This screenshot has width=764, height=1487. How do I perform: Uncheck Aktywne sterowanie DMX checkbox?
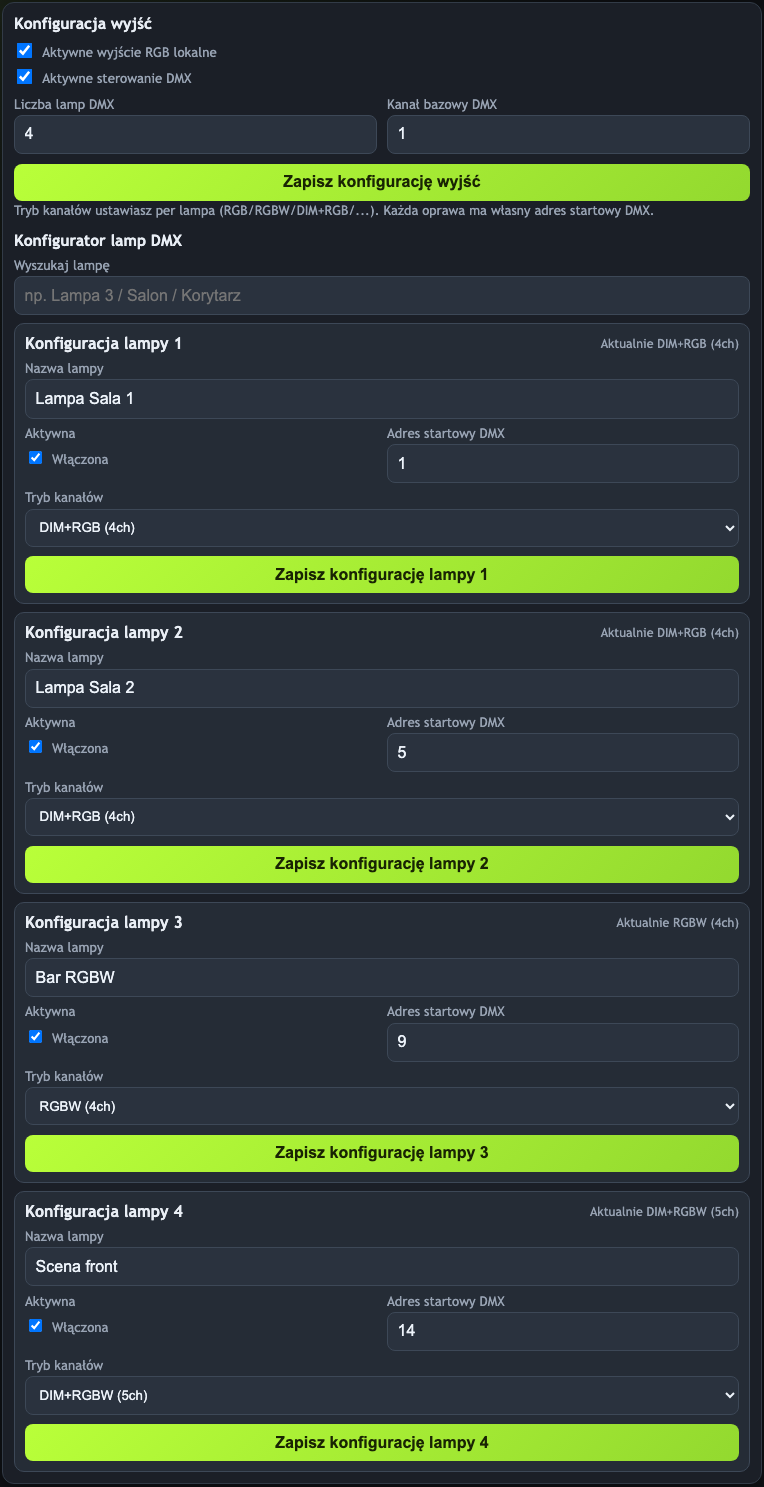[x=25, y=76]
